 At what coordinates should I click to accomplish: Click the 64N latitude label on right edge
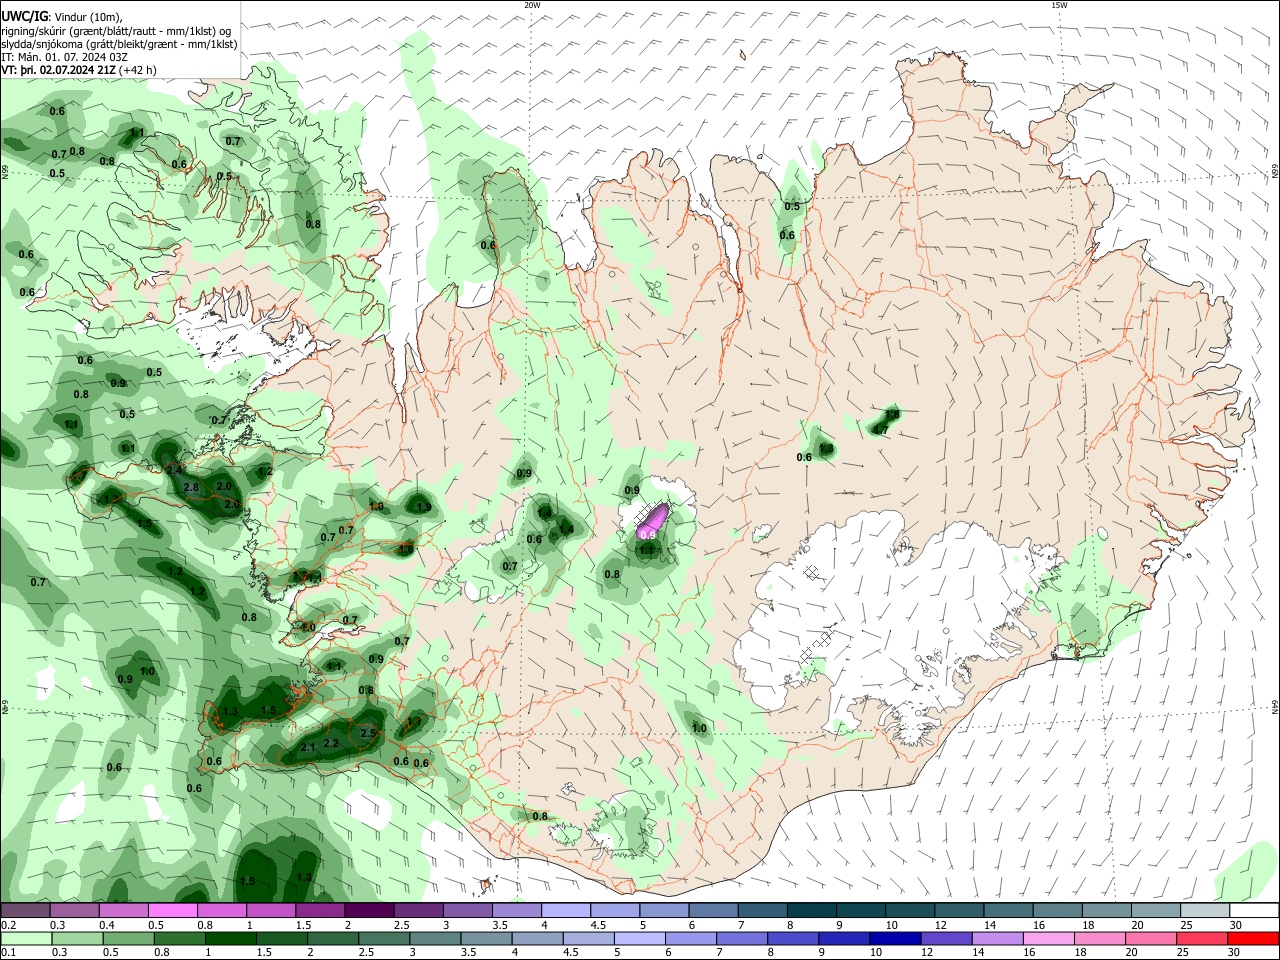click(x=1275, y=707)
